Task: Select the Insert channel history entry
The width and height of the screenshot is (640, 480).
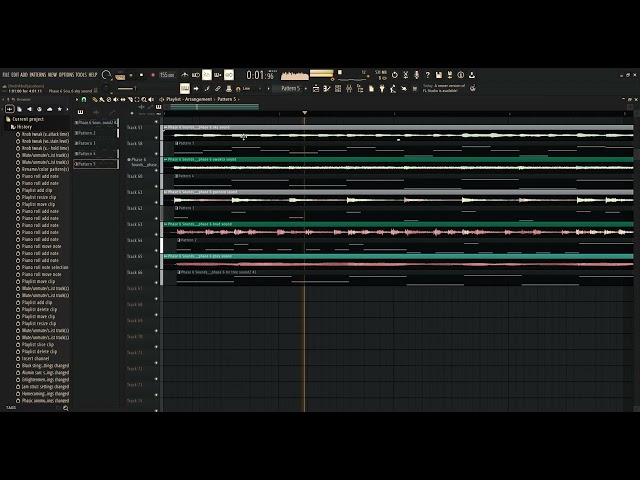Action: pos(33,358)
